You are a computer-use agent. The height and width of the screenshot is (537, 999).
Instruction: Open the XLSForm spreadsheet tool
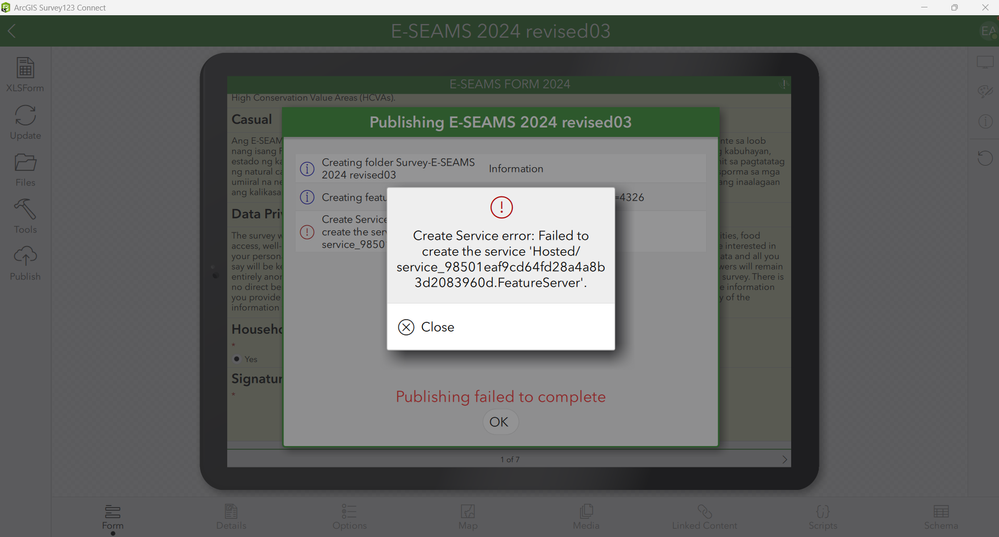pos(25,74)
